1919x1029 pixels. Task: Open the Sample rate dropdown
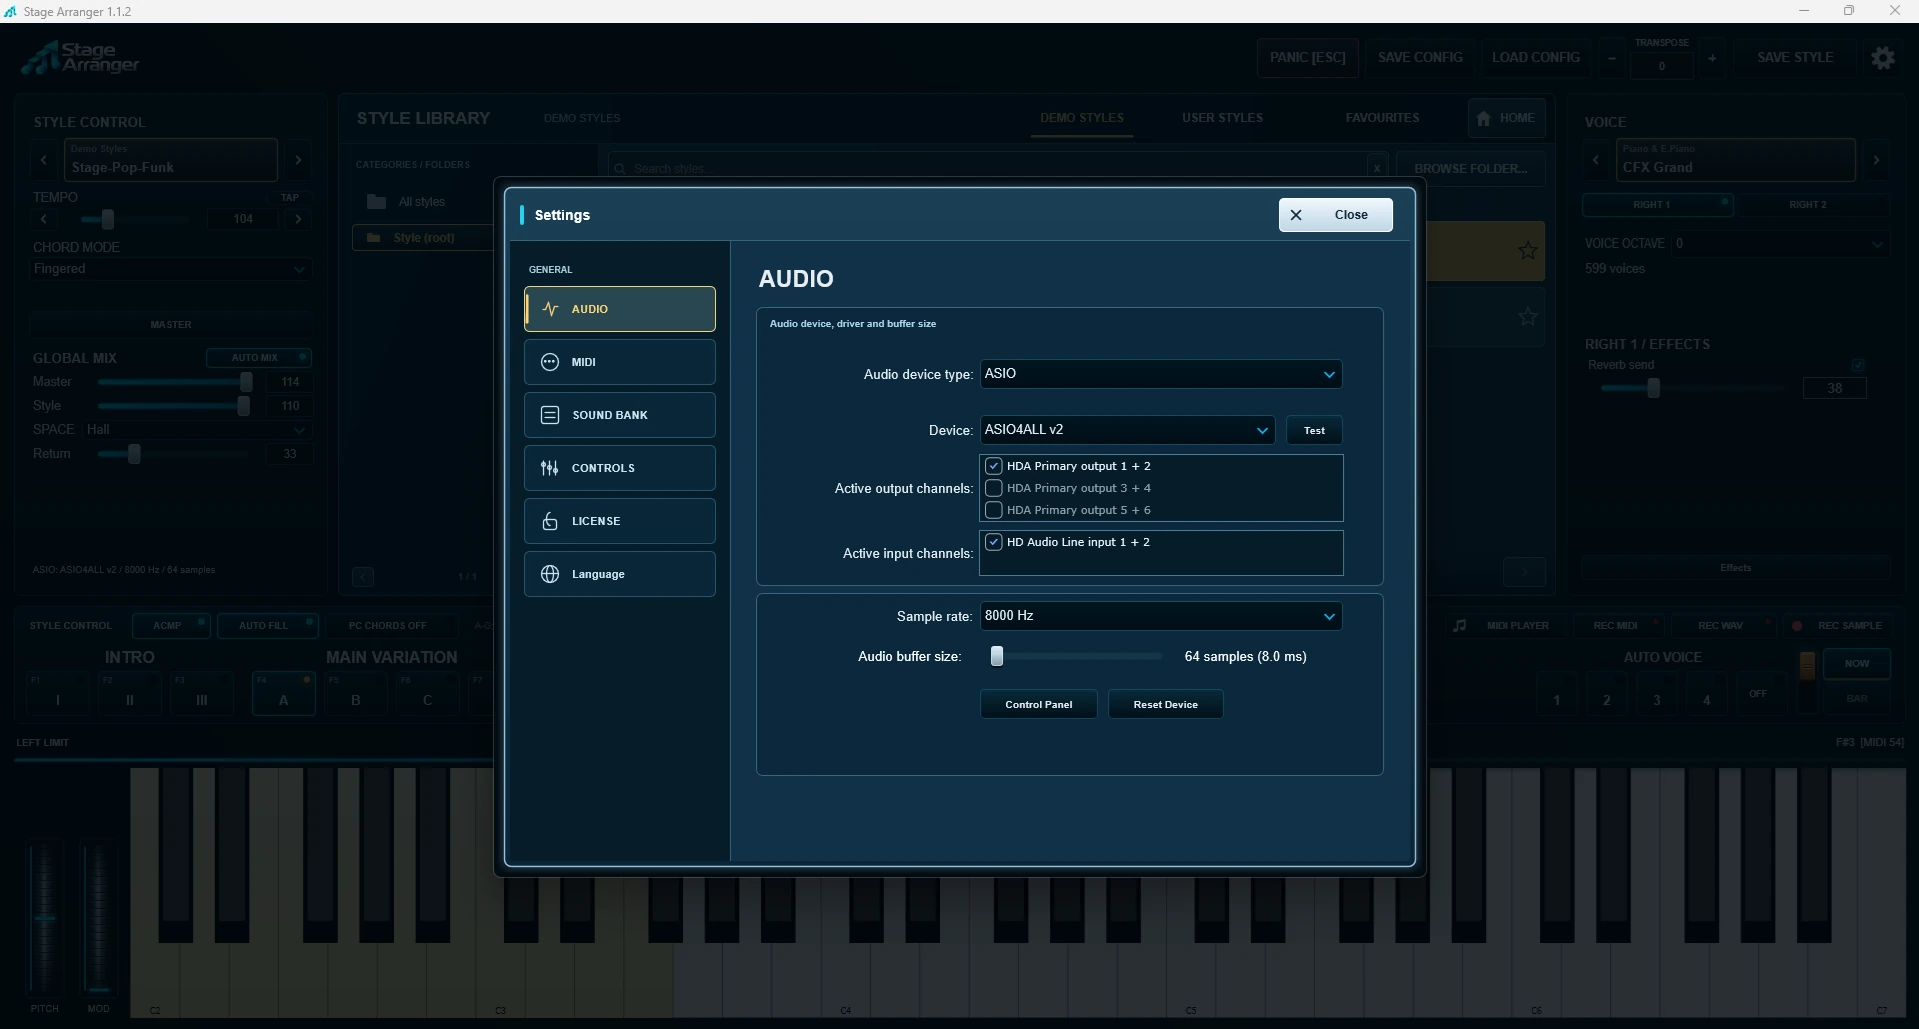pos(1161,616)
